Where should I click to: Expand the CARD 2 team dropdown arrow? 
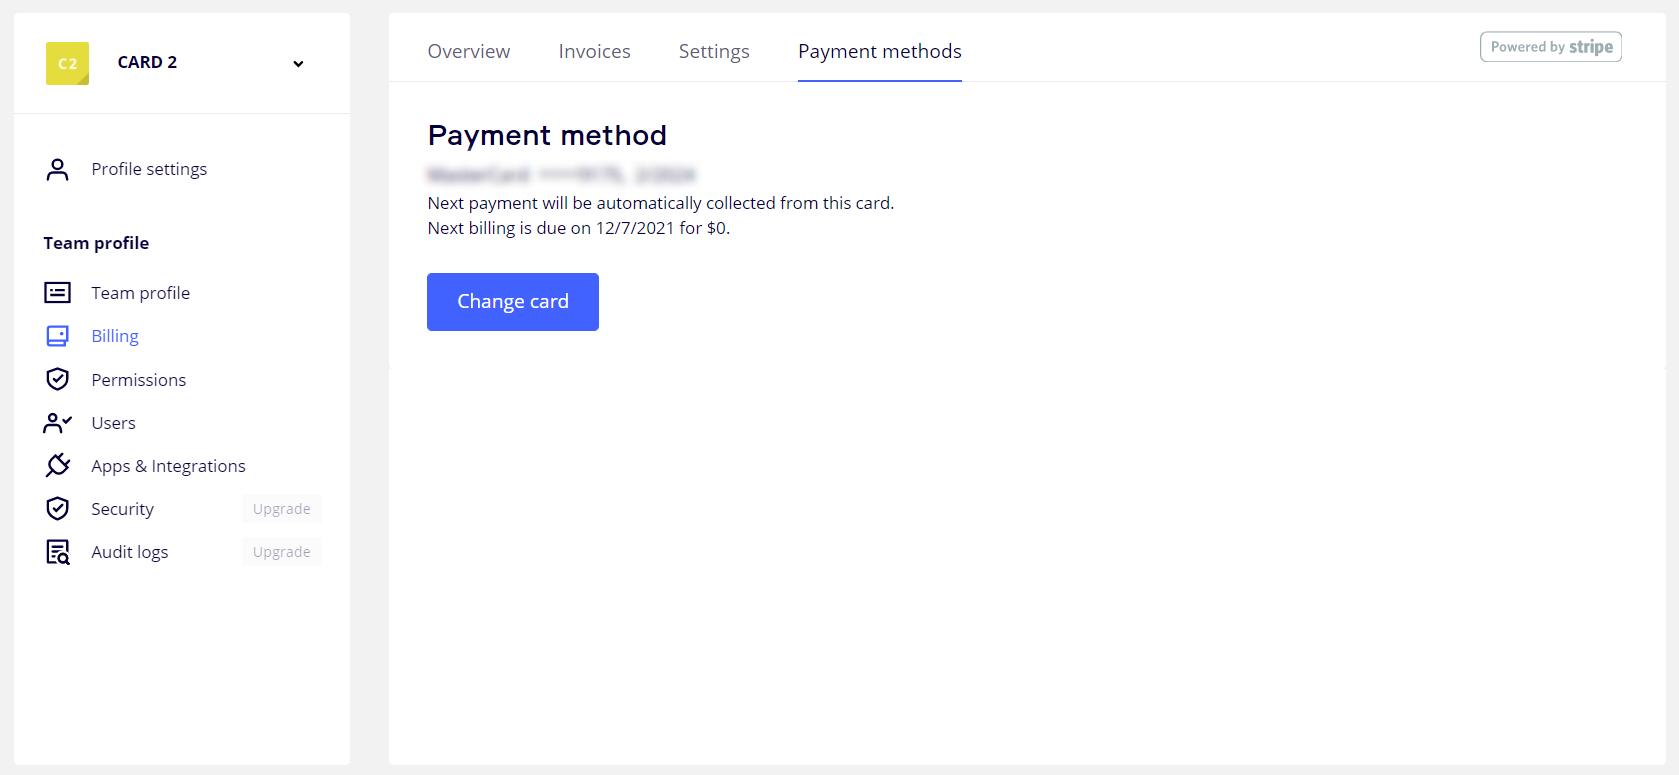pos(298,64)
